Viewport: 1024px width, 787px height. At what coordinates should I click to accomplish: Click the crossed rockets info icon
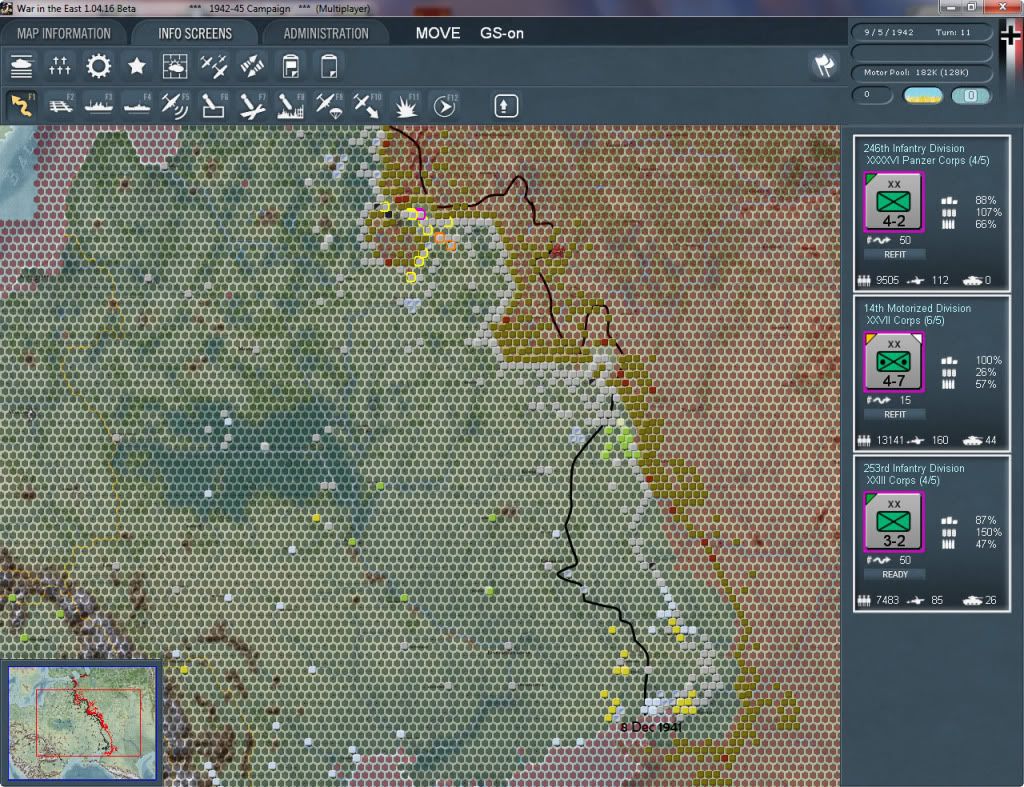point(252,67)
